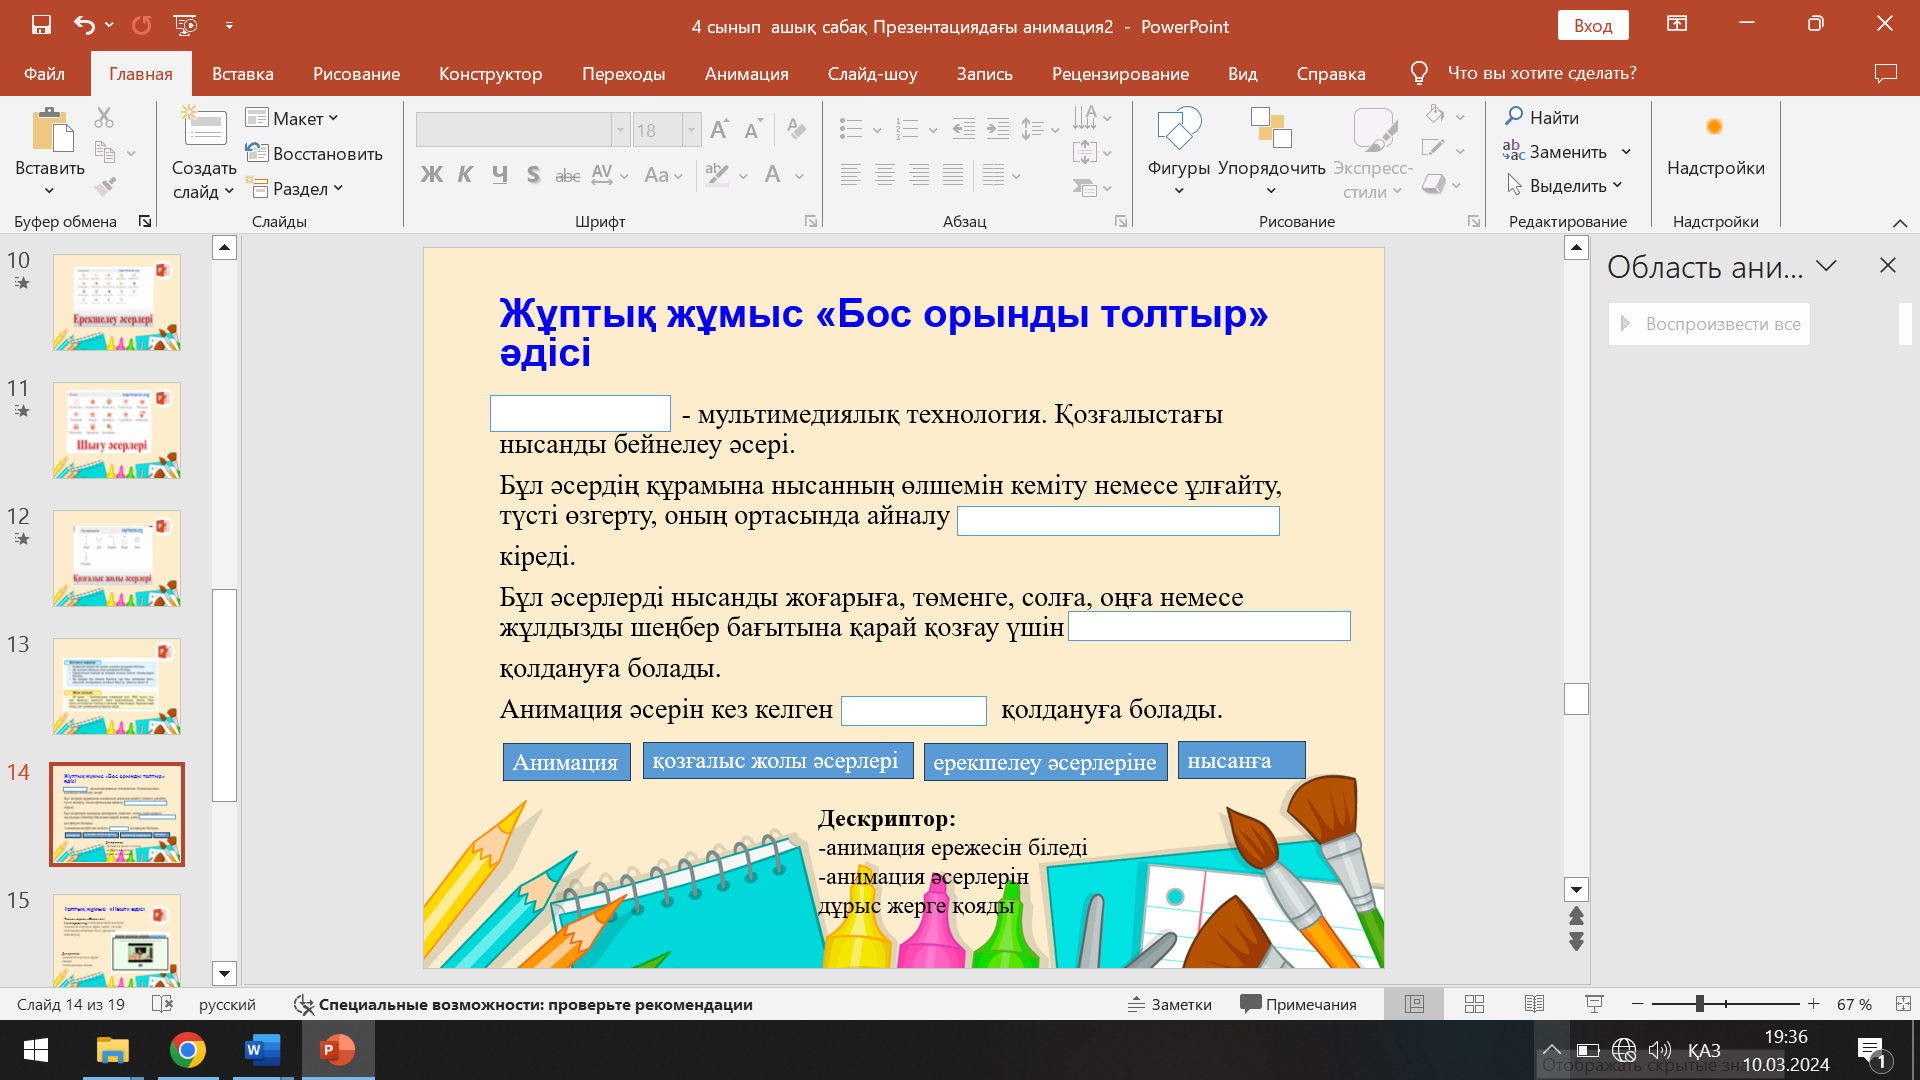1920x1080 pixels.
Task: Open Google Chrome from the taskbar
Action: 187,1050
